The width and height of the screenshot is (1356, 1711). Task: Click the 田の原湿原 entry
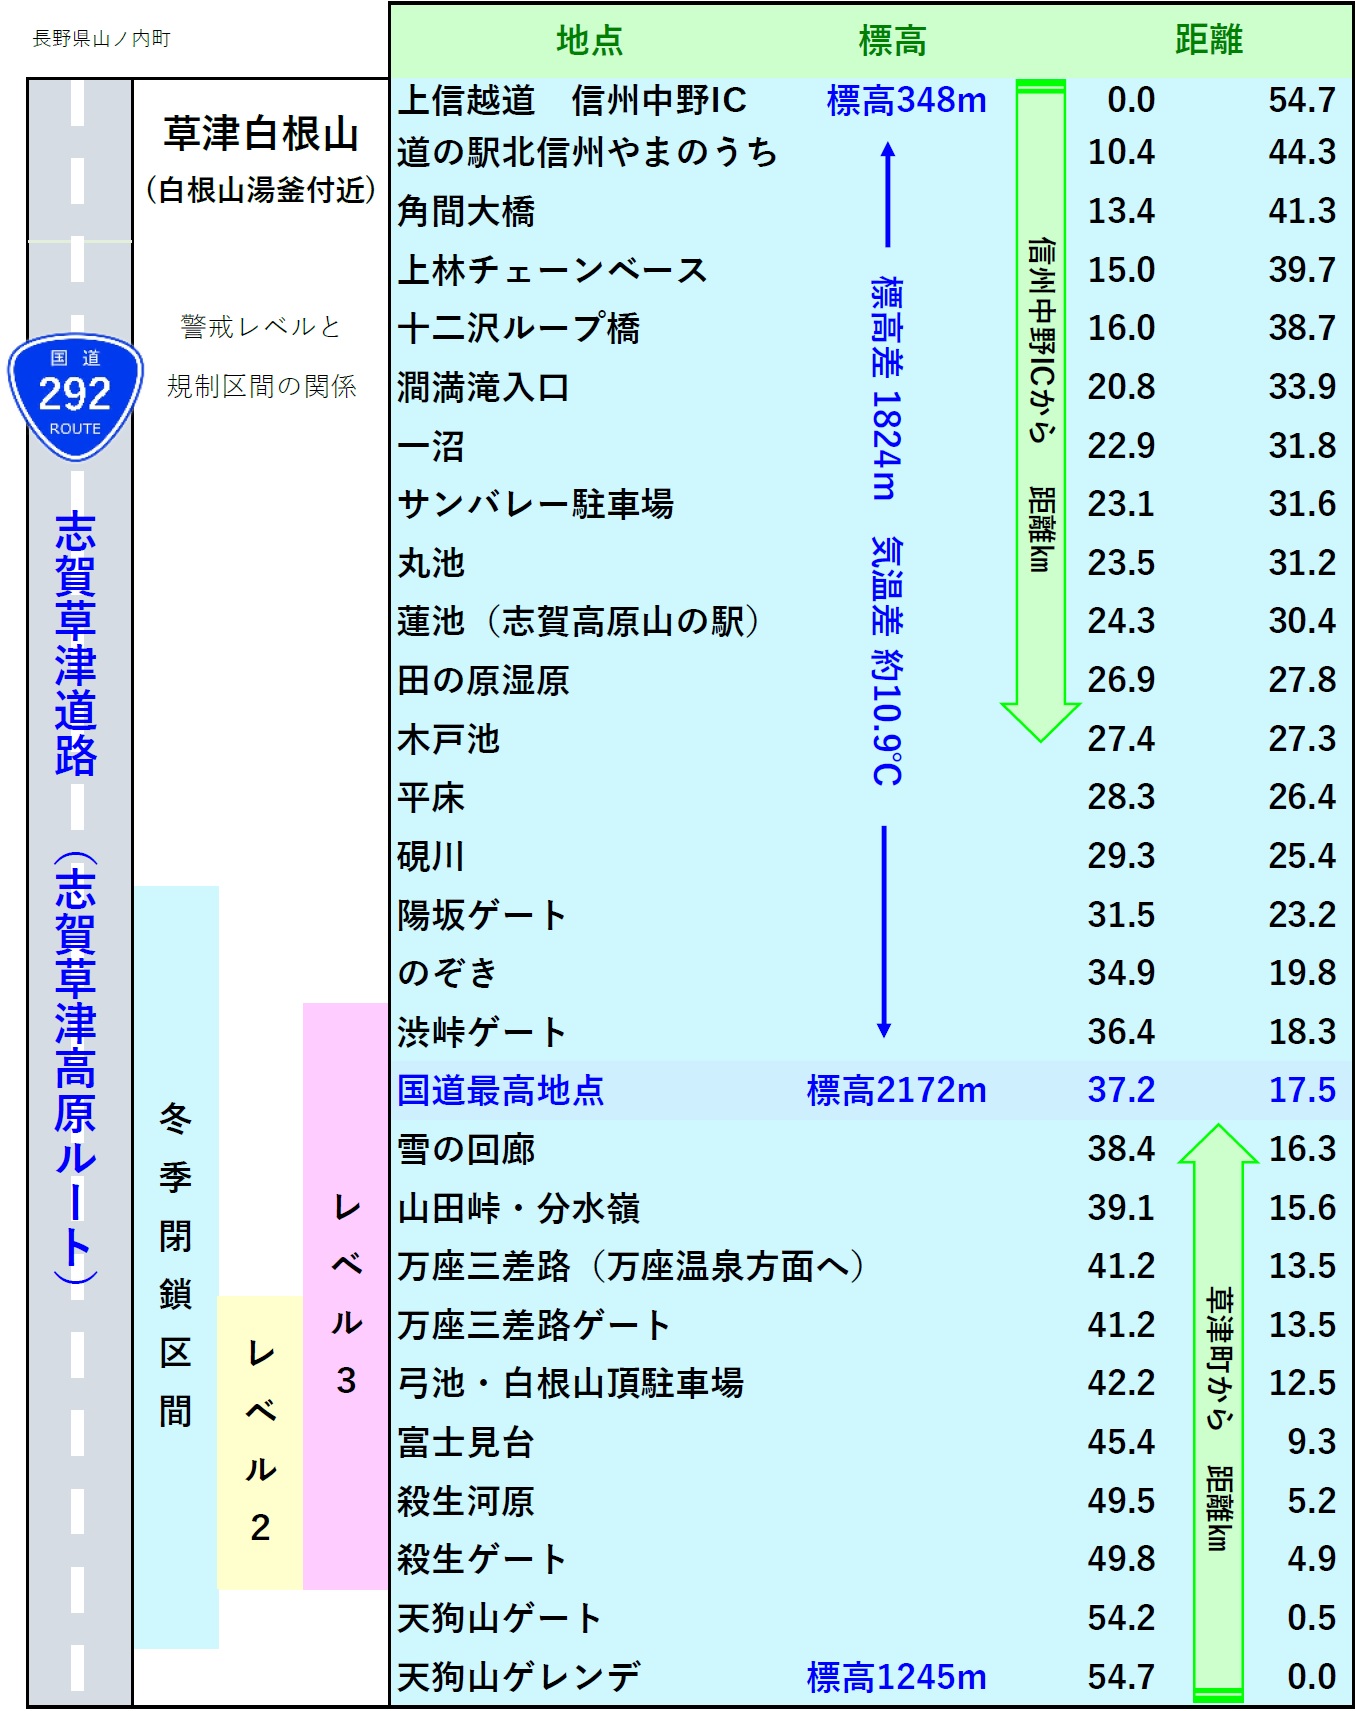(483, 680)
